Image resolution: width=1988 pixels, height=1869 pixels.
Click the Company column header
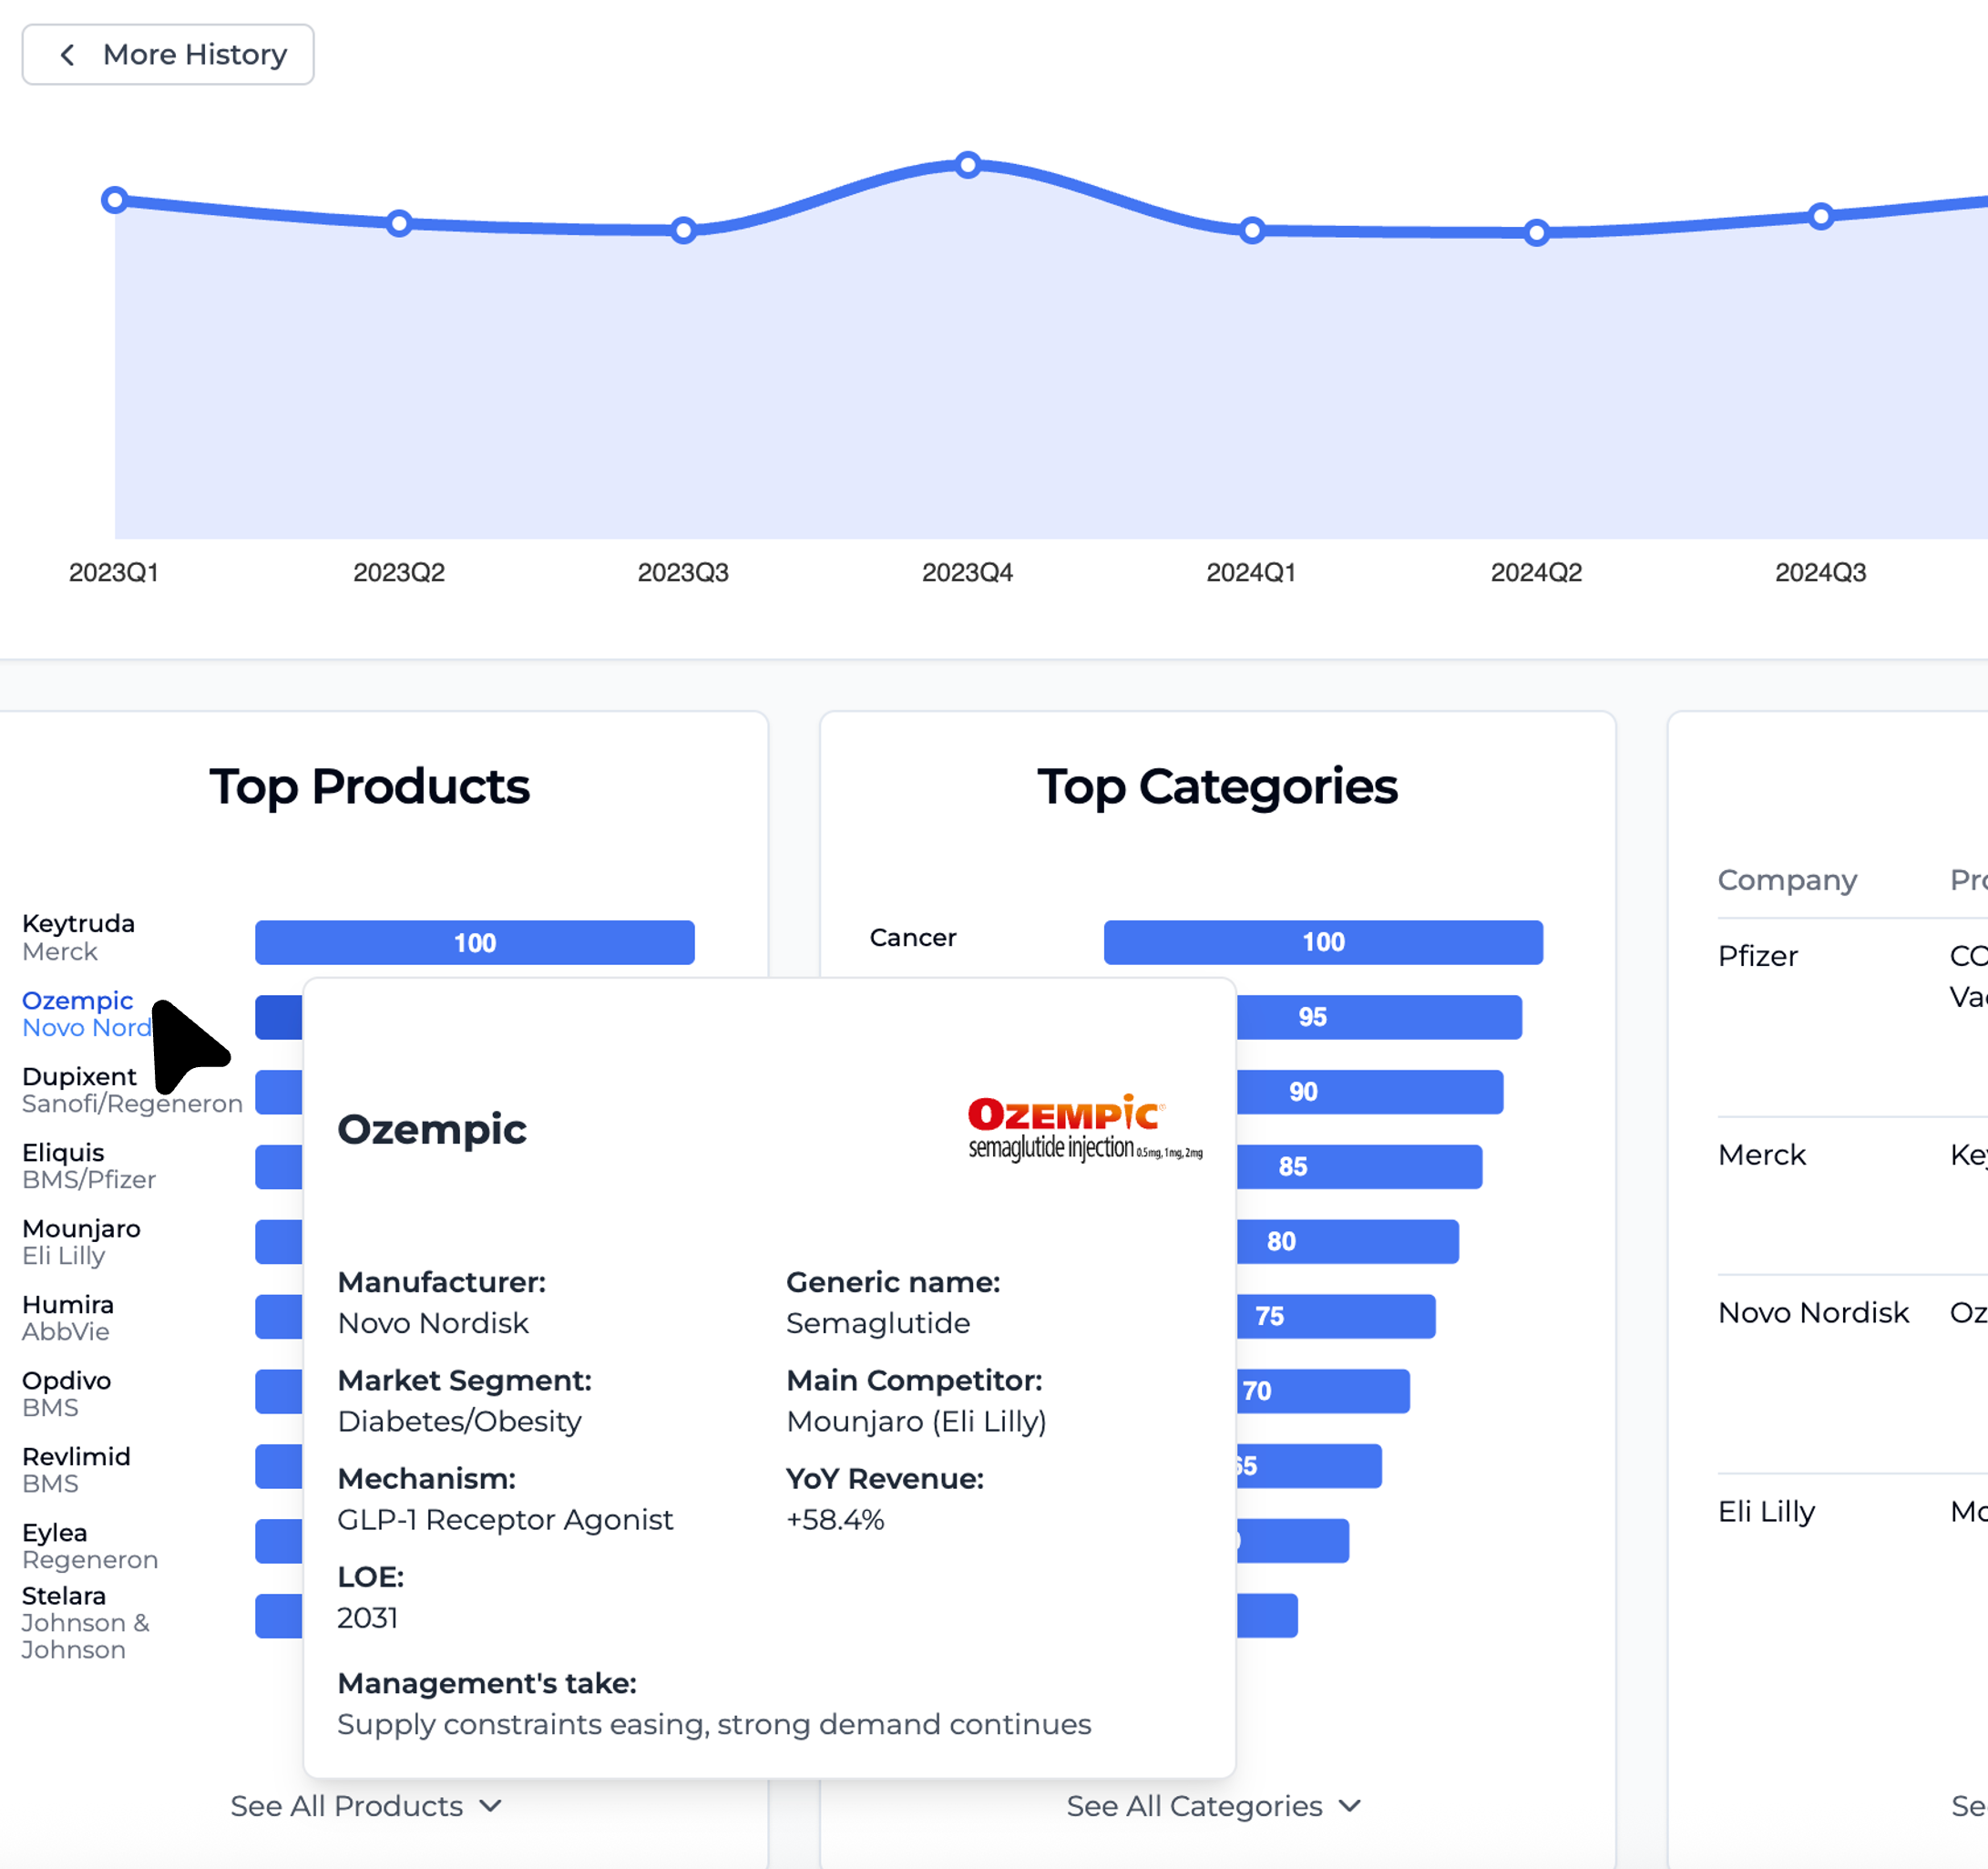(1787, 880)
